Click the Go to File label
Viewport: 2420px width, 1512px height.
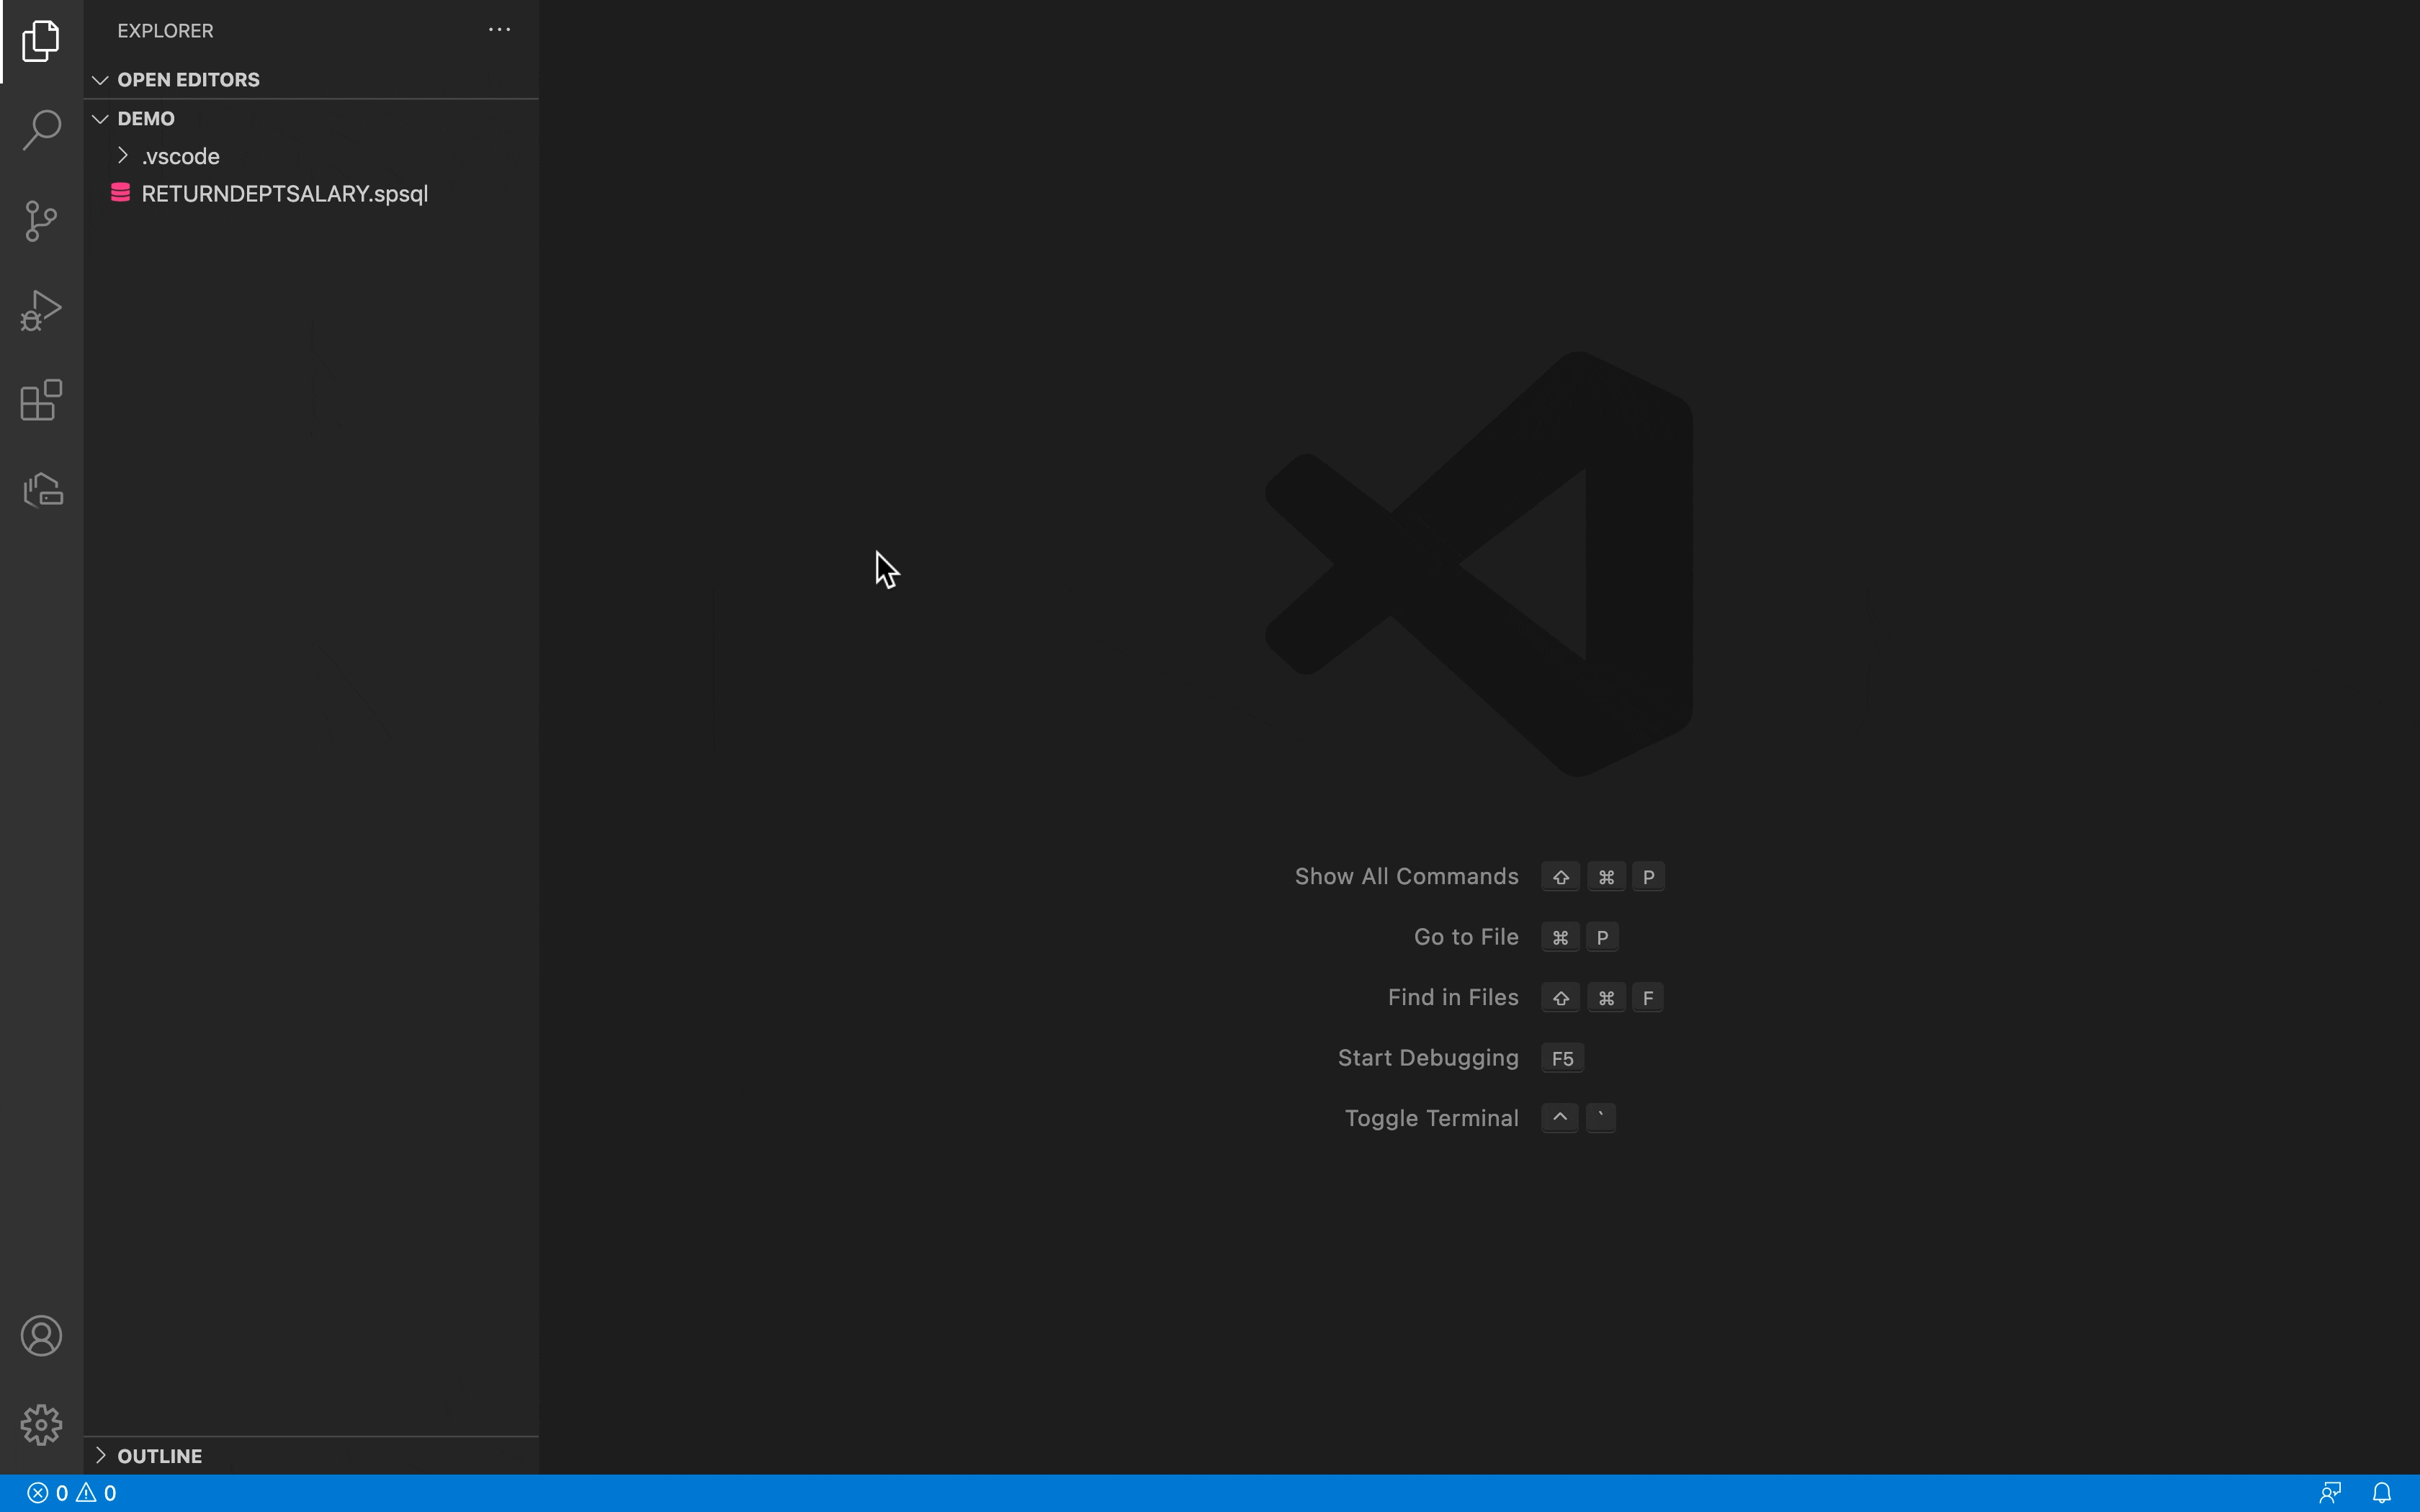pyautogui.click(x=1466, y=937)
